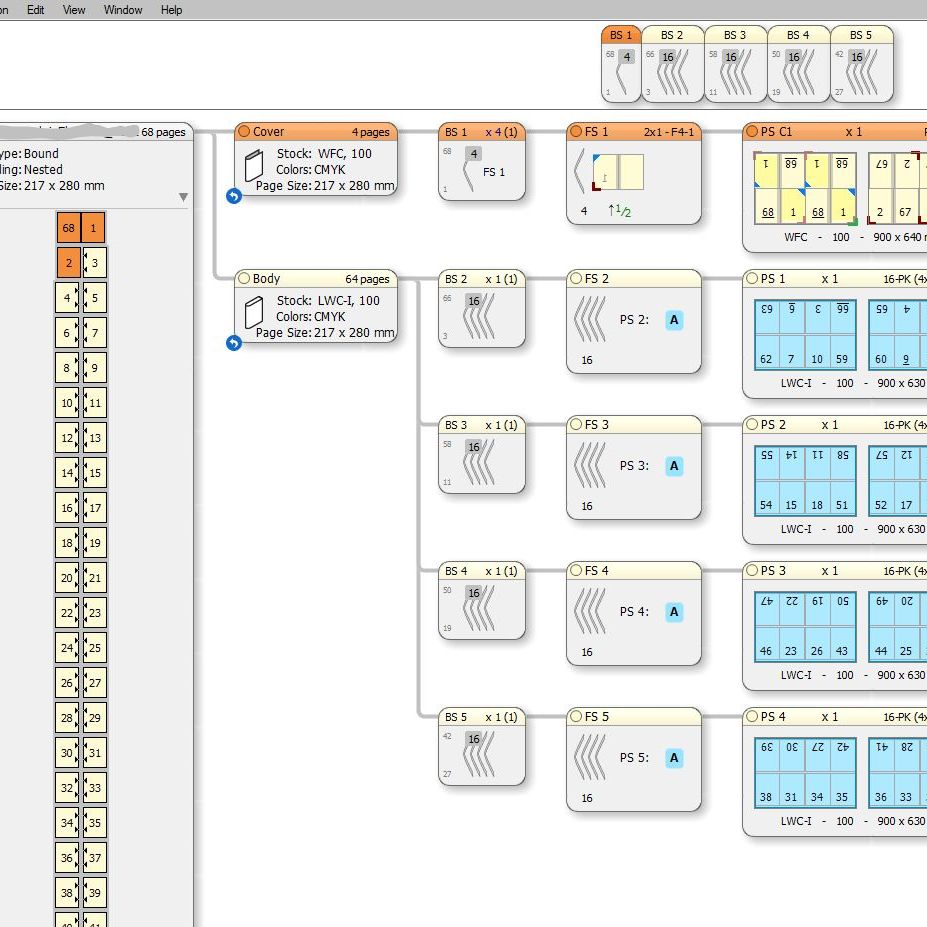Open the Window menu
The image size is (927, 927).
tap(123, 10)
